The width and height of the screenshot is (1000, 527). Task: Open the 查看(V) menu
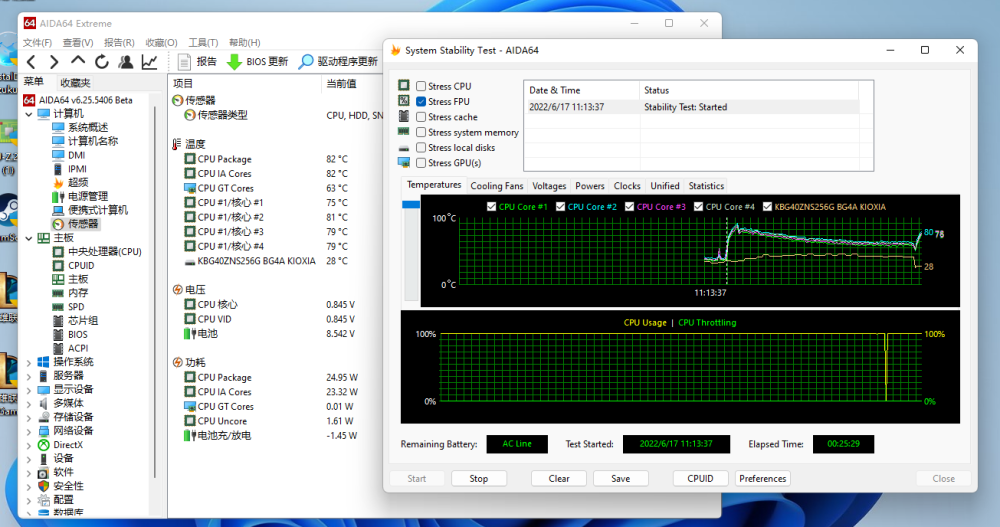click(78, 43)
